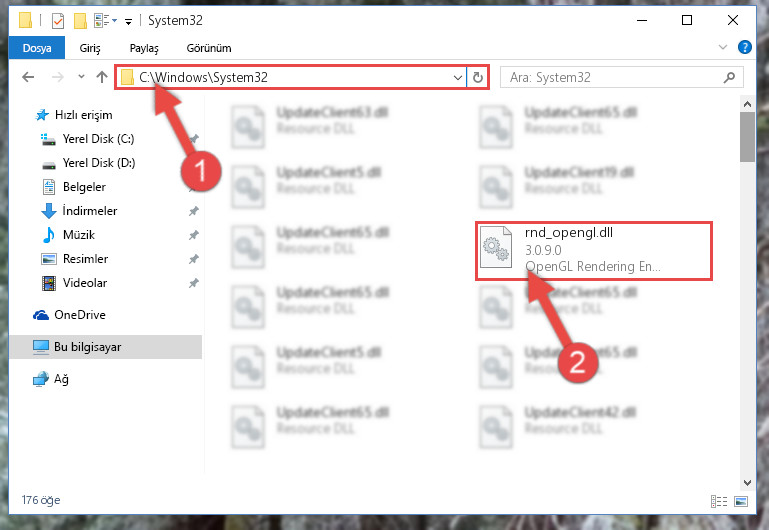Toggle the pin next to Müzik
This screenshot has height=530, width=769.
click(x=194, y=235)
